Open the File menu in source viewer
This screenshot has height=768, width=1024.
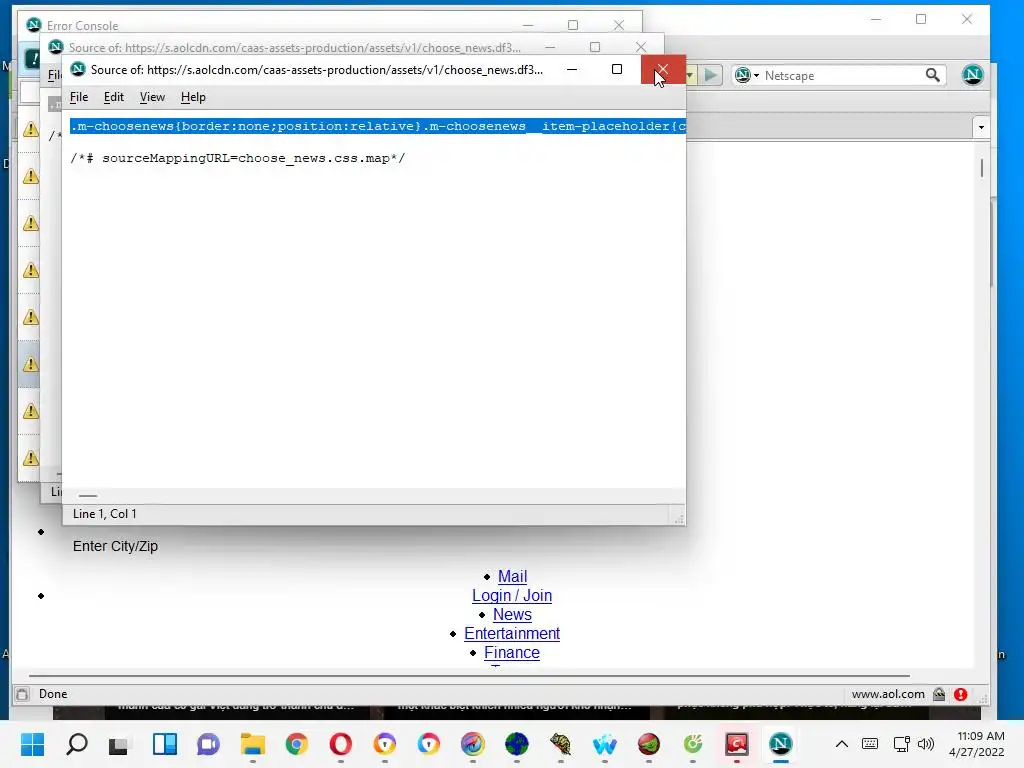[79, 97]
